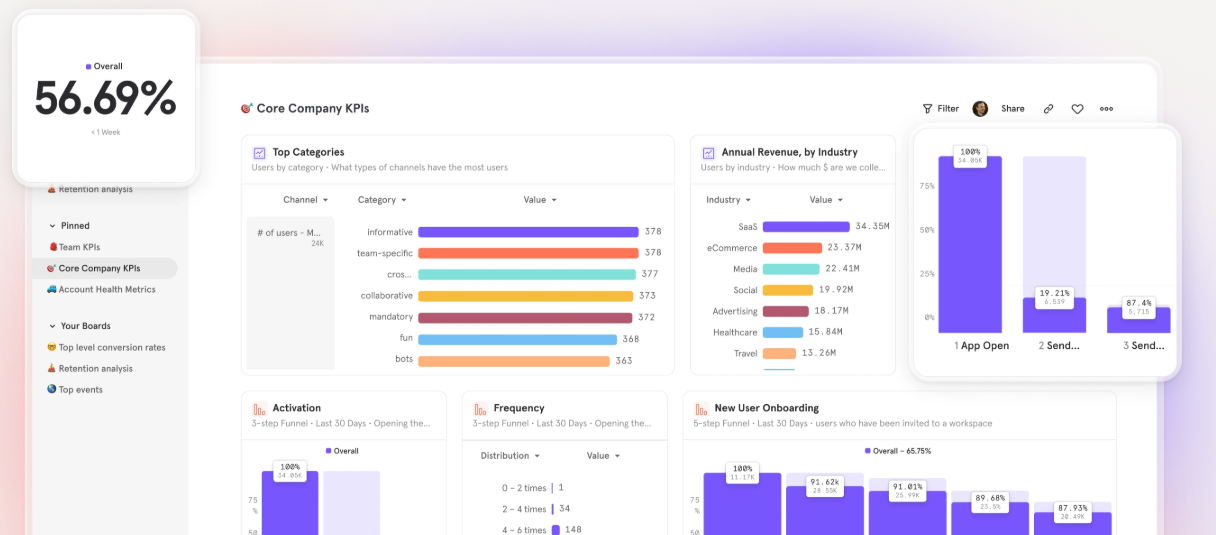This screenshot has width=1216, height=535.
Task: Click the '0 – 2 times' row
Action: click(533, 488)
